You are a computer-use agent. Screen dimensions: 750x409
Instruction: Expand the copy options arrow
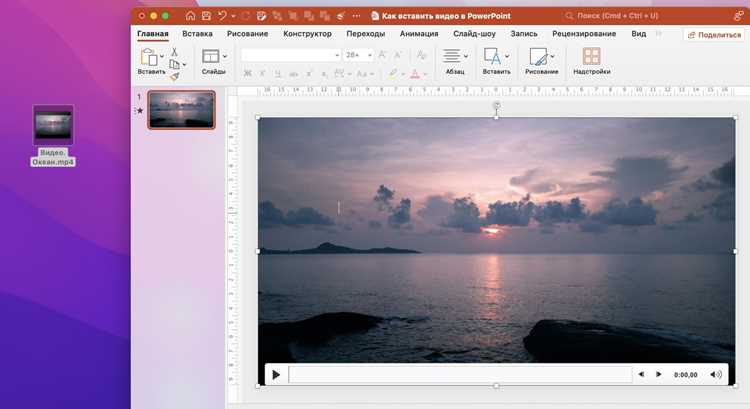pyautogui.click(x=185, y=65)
